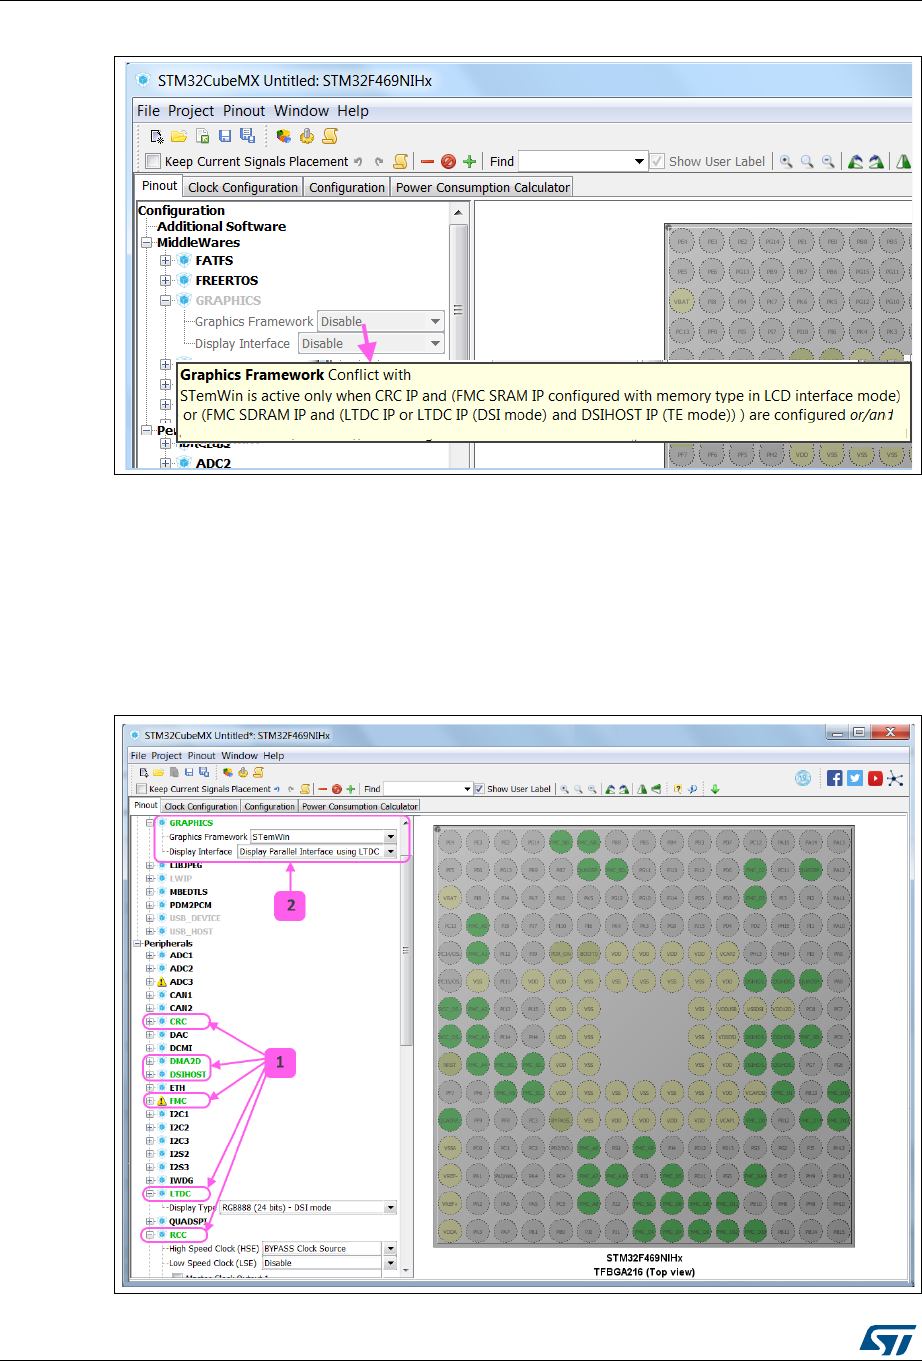Collapse the Peripherals node in lower window
Screen dimensions: 922x1361
[136, 944]
